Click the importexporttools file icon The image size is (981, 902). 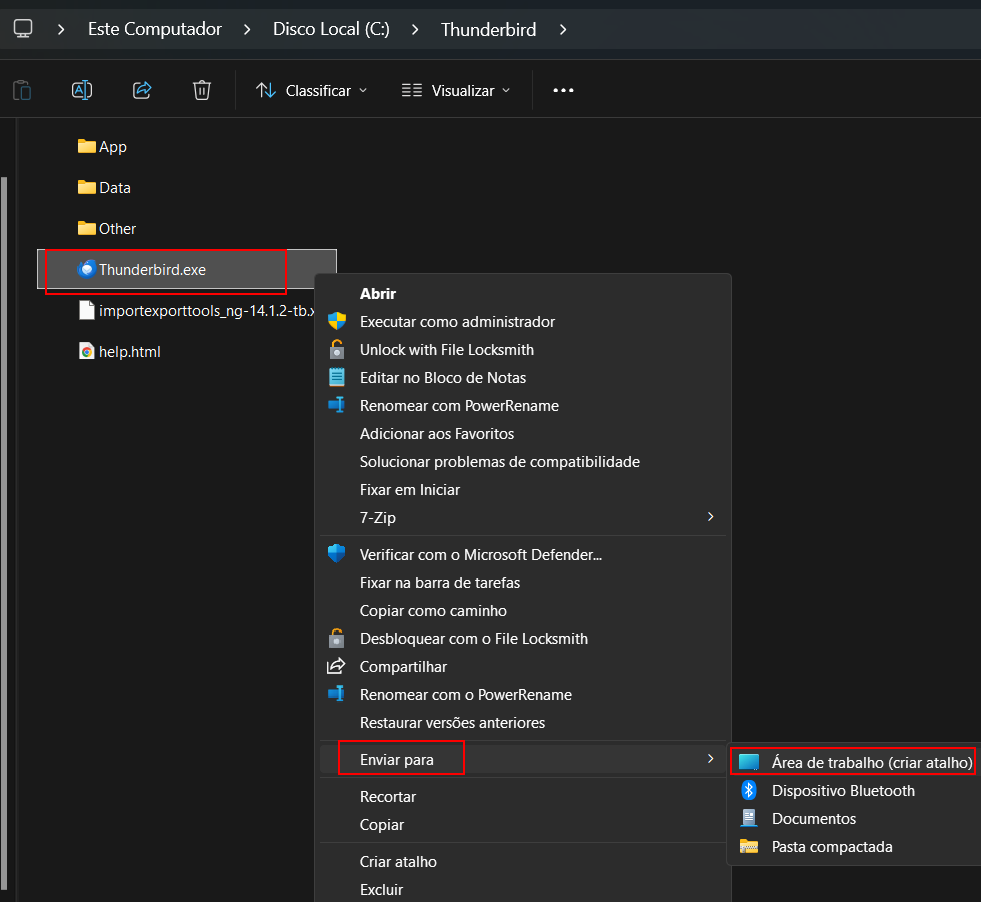click(x=86, y=310)
